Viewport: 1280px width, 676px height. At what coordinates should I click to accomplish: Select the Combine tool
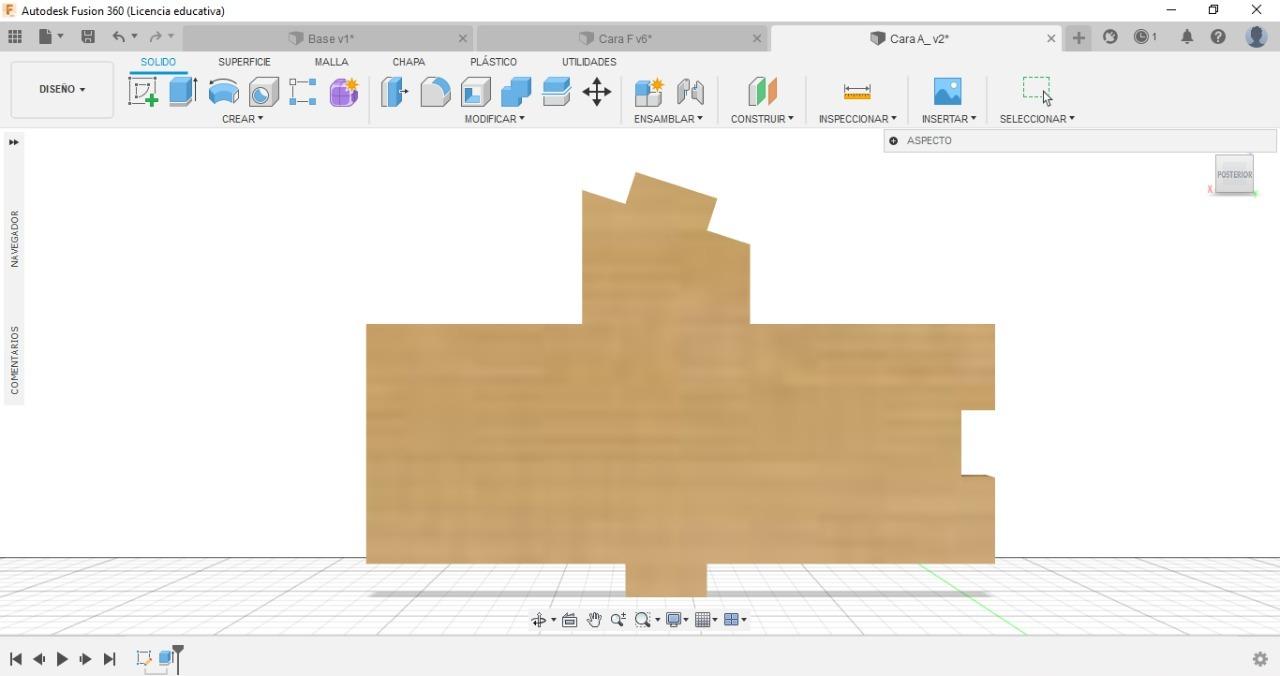pyautogui.click(x=516, y=92)
